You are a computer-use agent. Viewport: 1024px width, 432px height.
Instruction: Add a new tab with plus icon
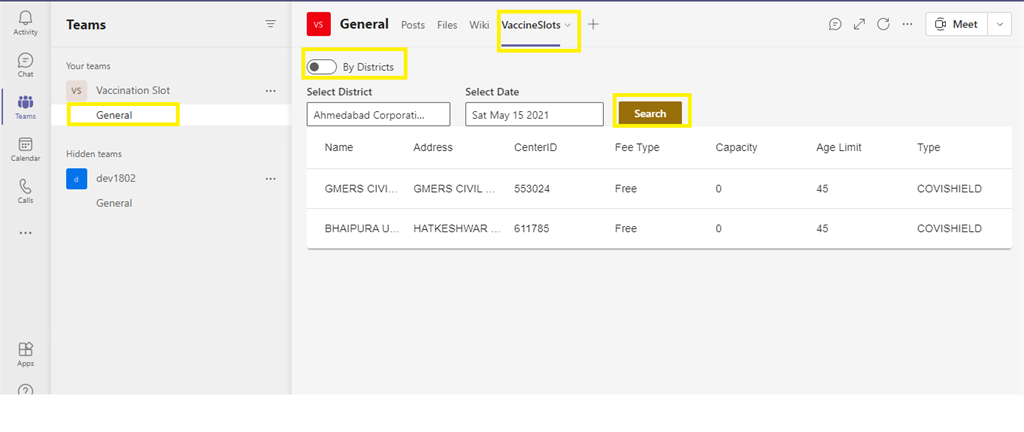[x=593, y=24]
